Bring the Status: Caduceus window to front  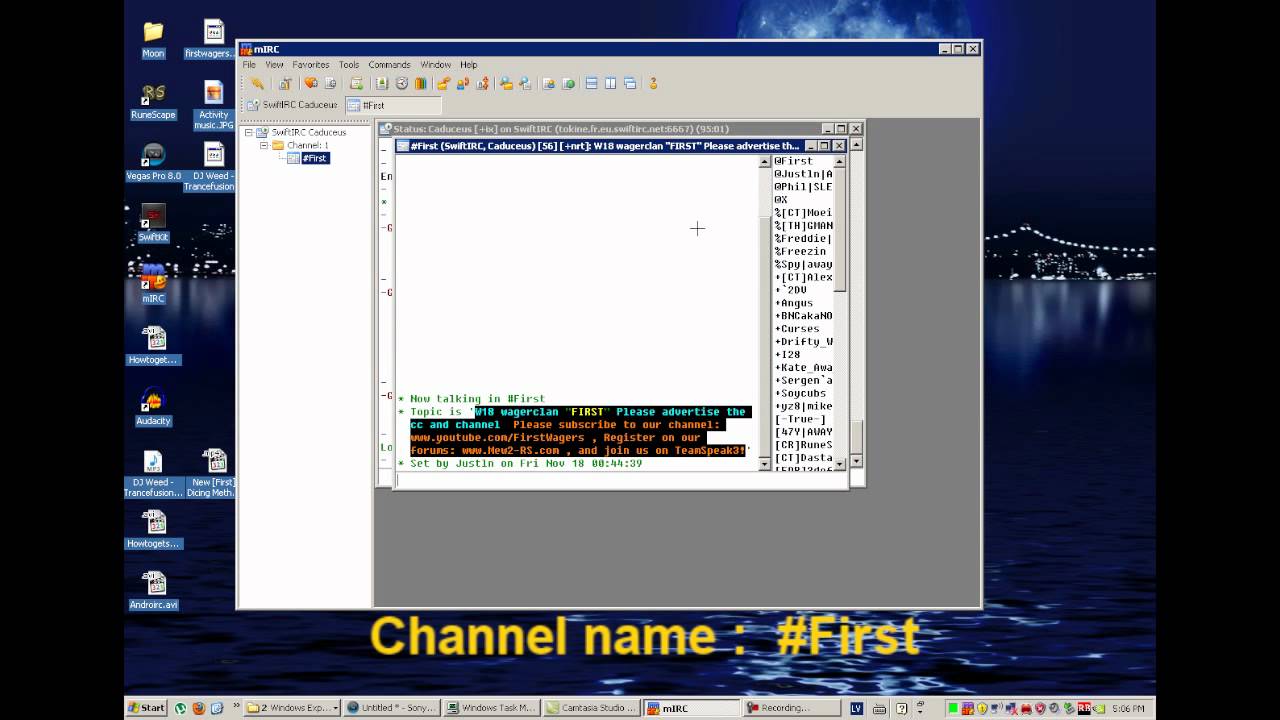[x=599, y=129]
